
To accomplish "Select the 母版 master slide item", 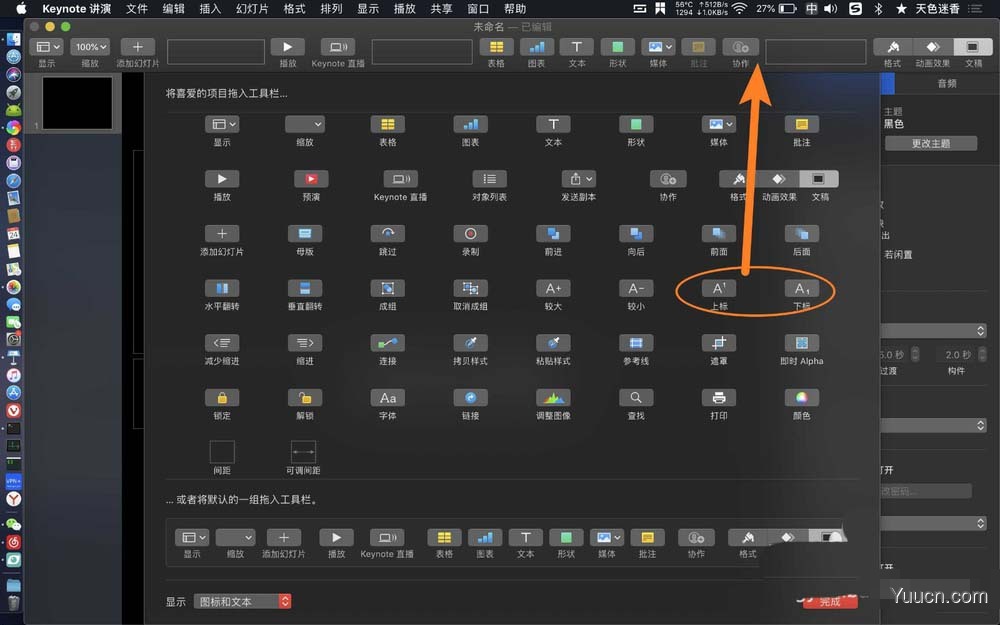I will point(305,234).
